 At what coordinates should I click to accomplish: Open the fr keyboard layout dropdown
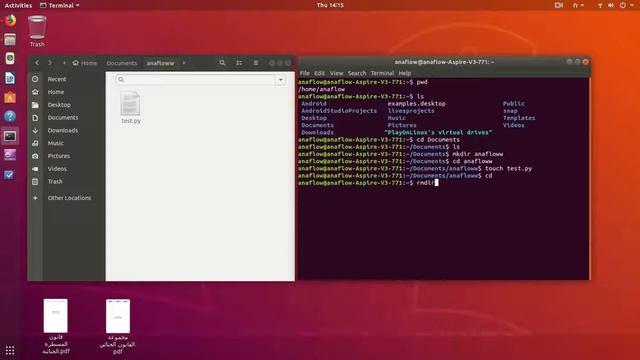578,5
